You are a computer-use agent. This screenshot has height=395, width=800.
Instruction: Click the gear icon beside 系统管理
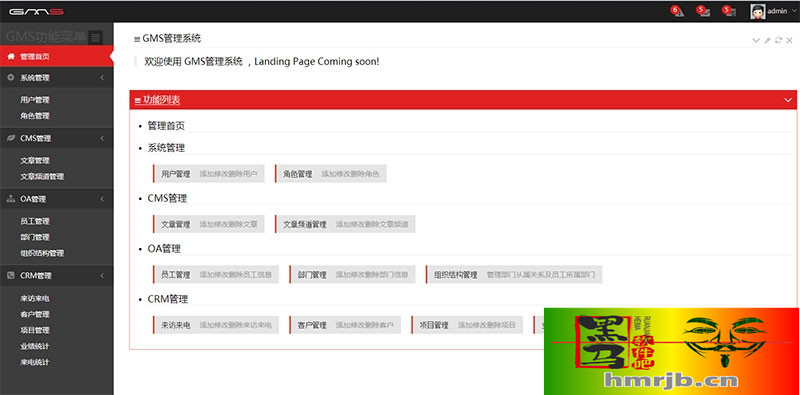pyautogui.click(x=11, y=78)
